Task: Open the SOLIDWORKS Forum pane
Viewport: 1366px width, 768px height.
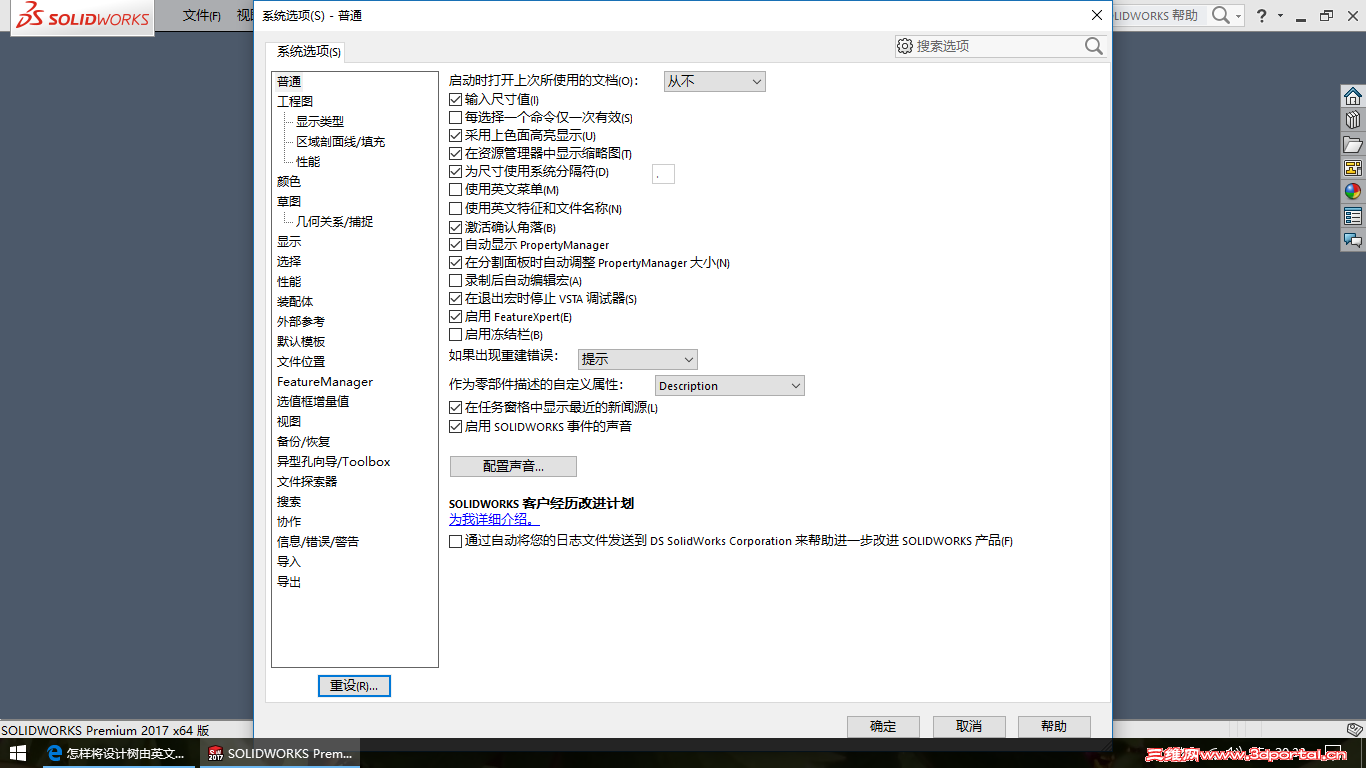Action: [x=1354, y=240]
